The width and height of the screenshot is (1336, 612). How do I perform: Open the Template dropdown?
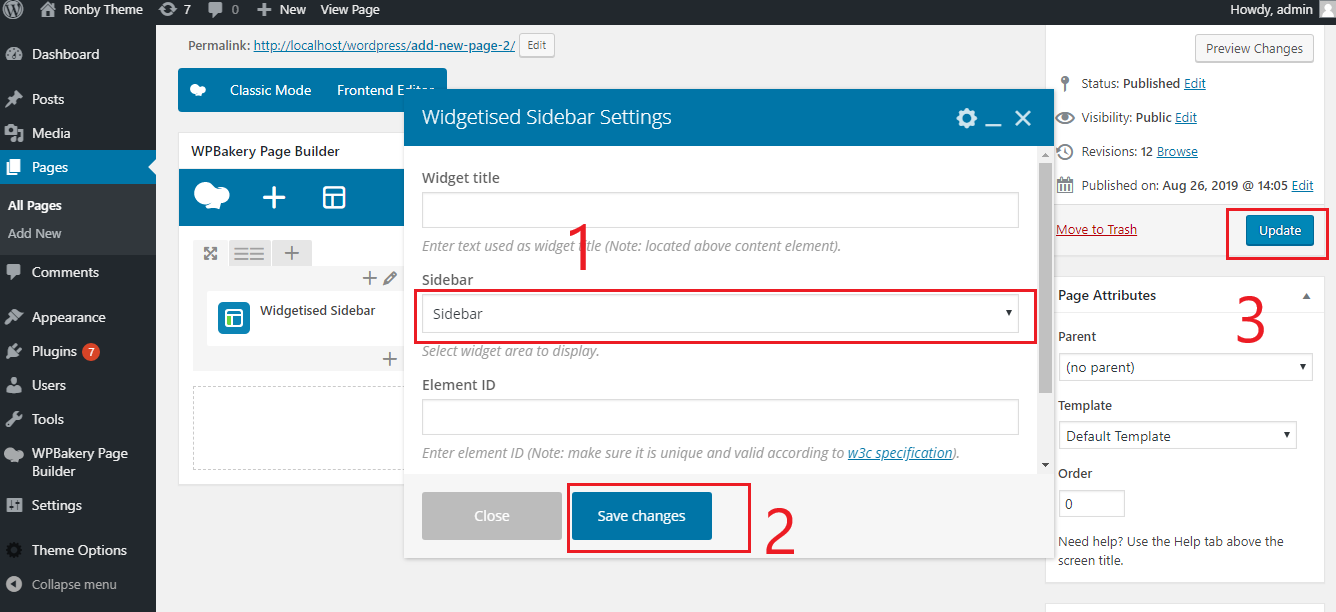tap(1177, 436)
